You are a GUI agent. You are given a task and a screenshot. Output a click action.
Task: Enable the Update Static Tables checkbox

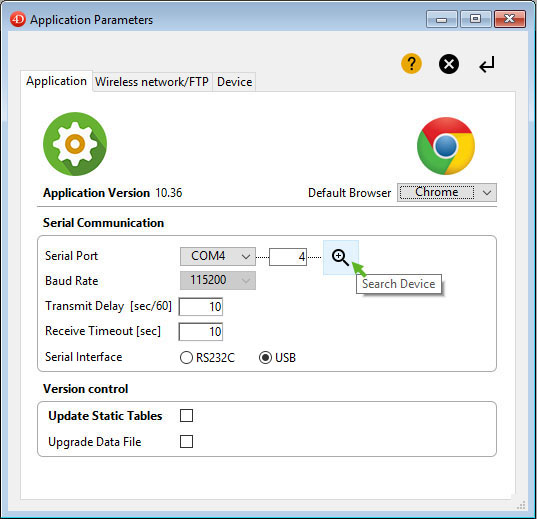pyautogui.click(x=186, y=416)
